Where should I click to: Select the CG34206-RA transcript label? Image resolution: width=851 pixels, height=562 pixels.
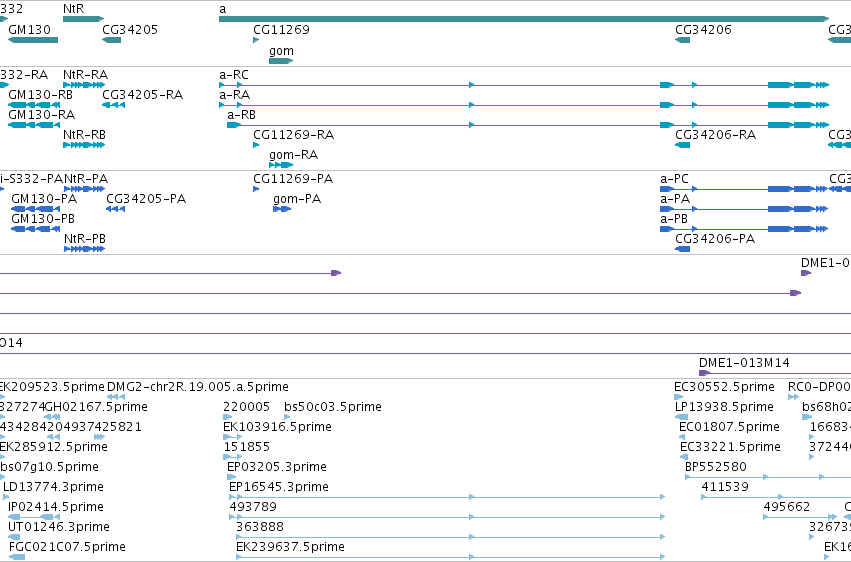715,135
